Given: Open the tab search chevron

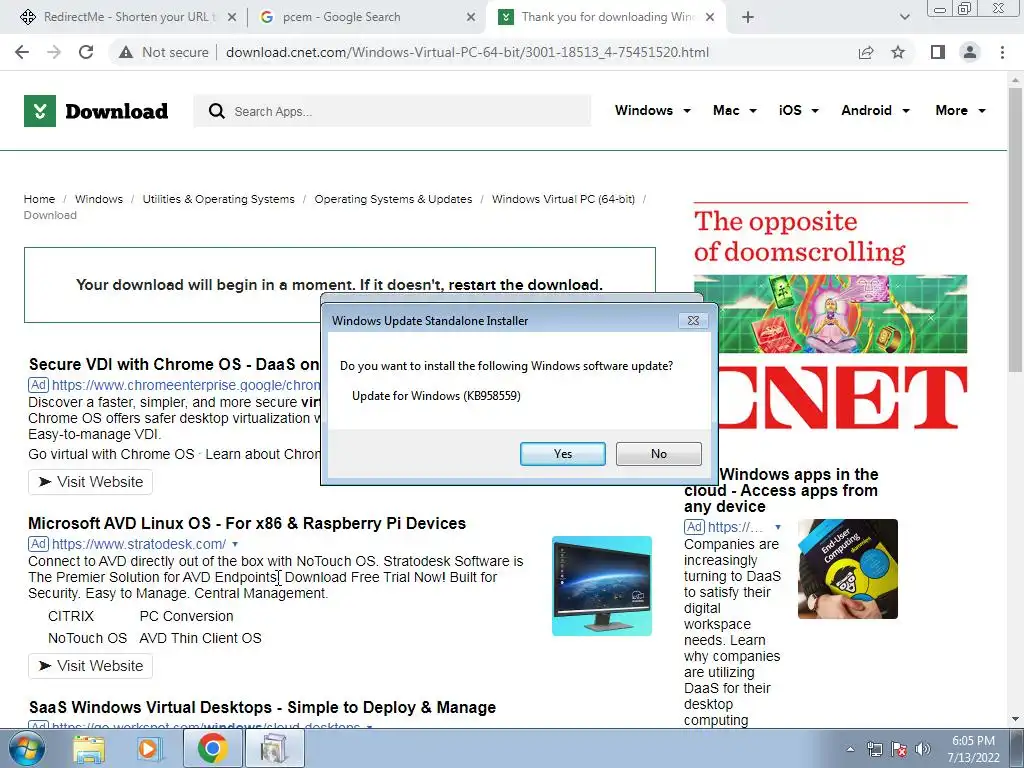Looking at the screenshot, I should coord(904,17).
